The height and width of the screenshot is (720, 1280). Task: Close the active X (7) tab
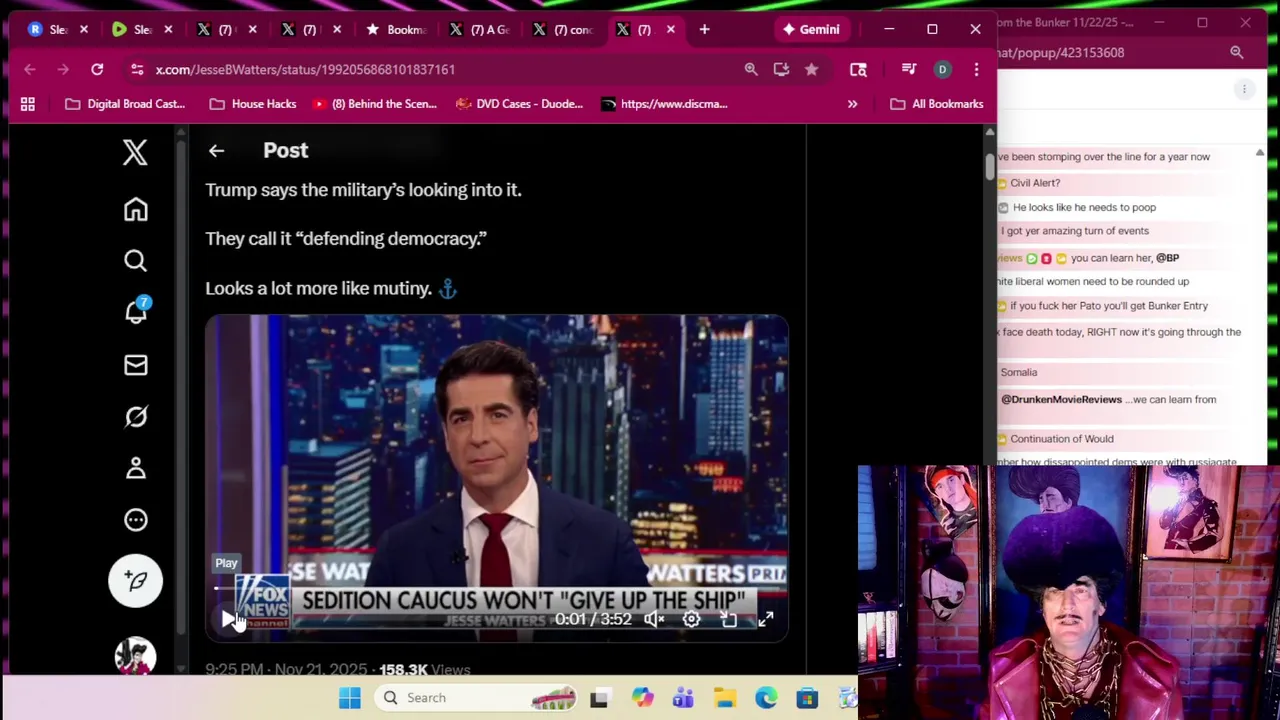[x=670, y=29]
